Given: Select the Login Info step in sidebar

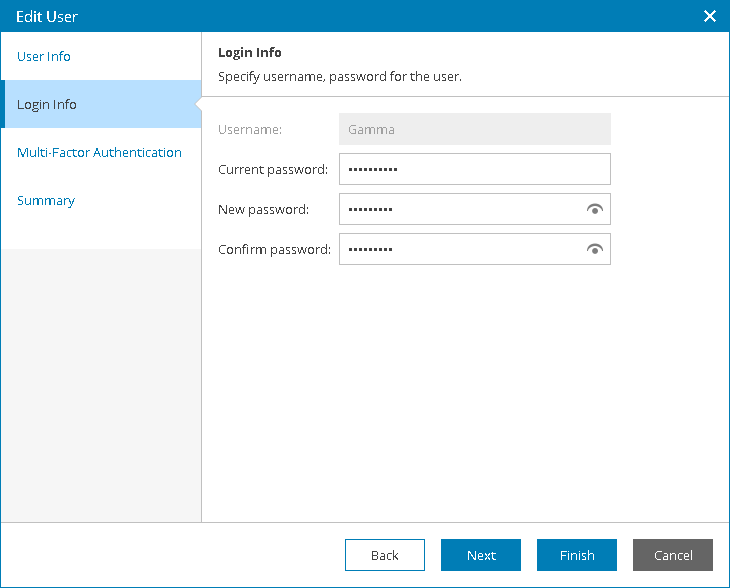Looking at the screenshot, I should pos(47,104).
